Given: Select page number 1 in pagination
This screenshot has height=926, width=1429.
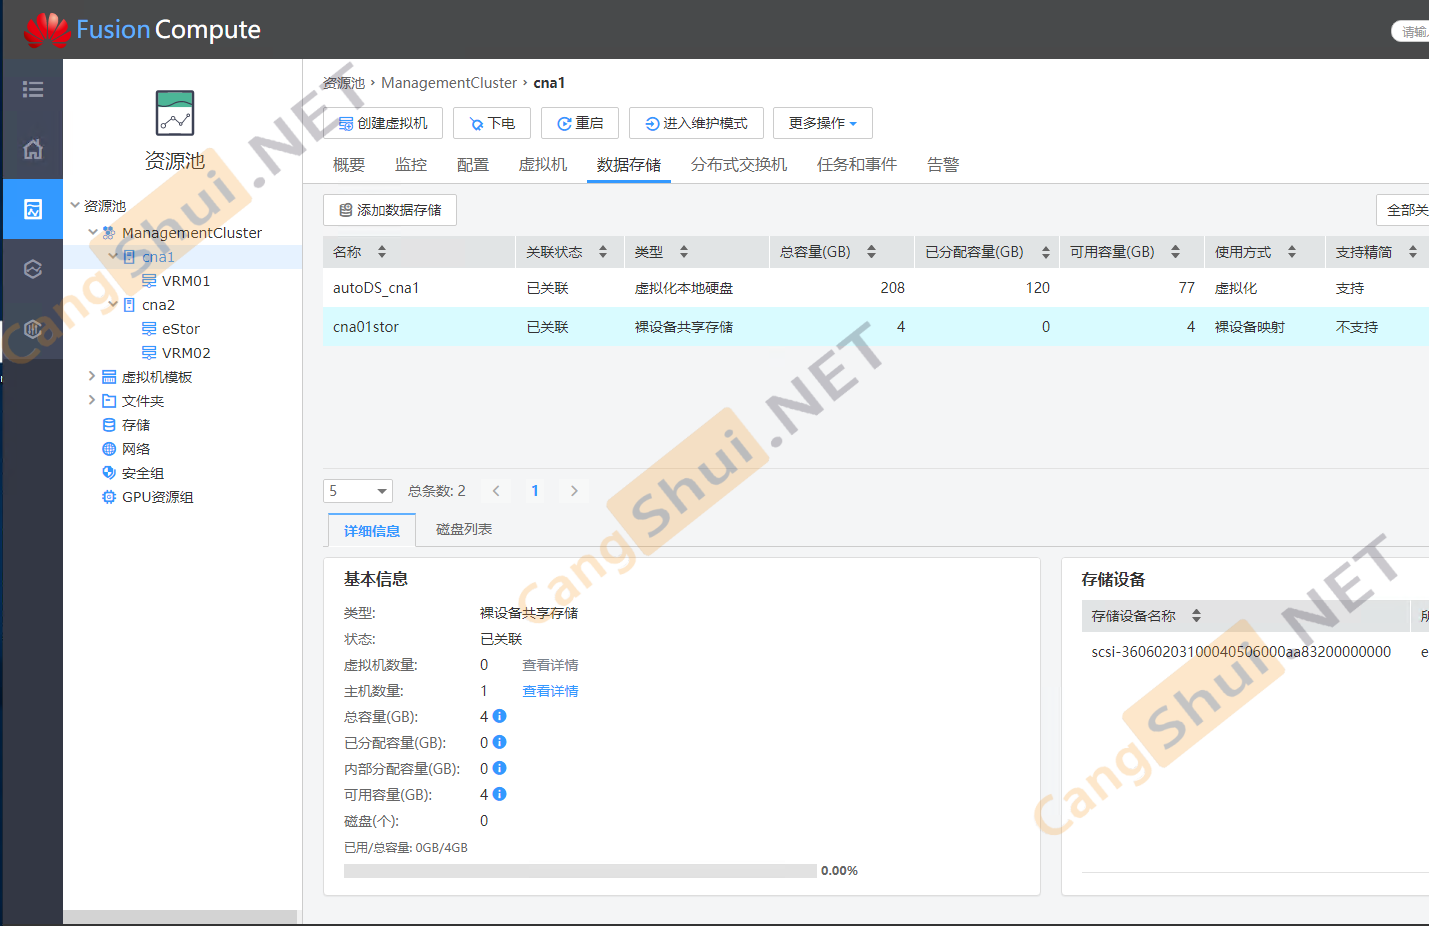Looking at the screenshot, I should click(x=535, y=491).
